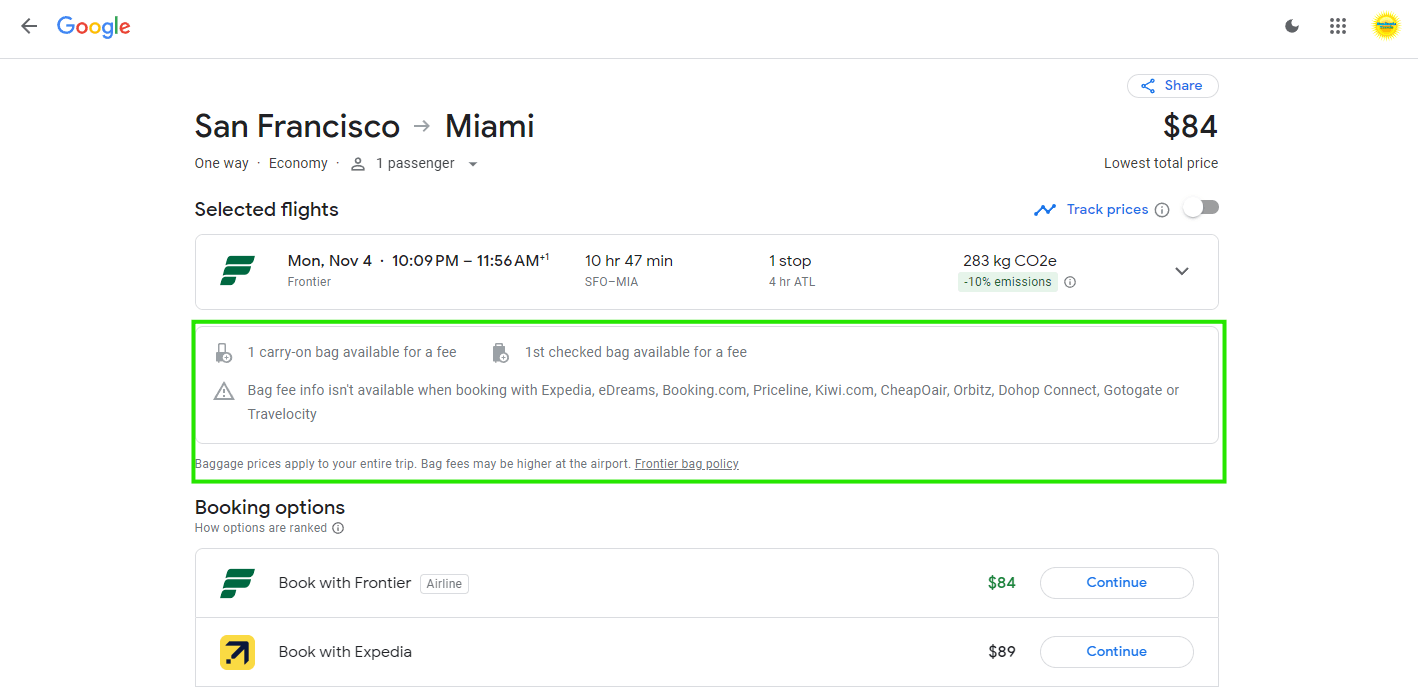Expand the selected Frontier flight details
The image size is (1418, 687).
(1181, 271)
